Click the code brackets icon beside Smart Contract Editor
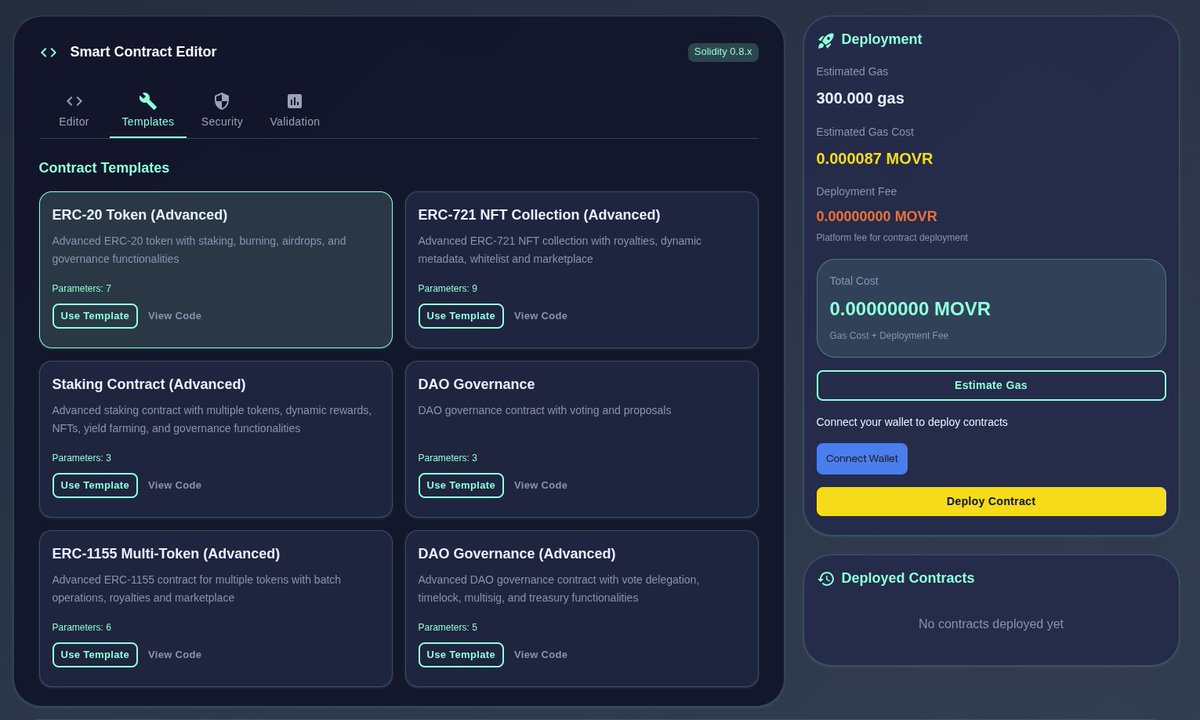 click(x=48, y=52)
